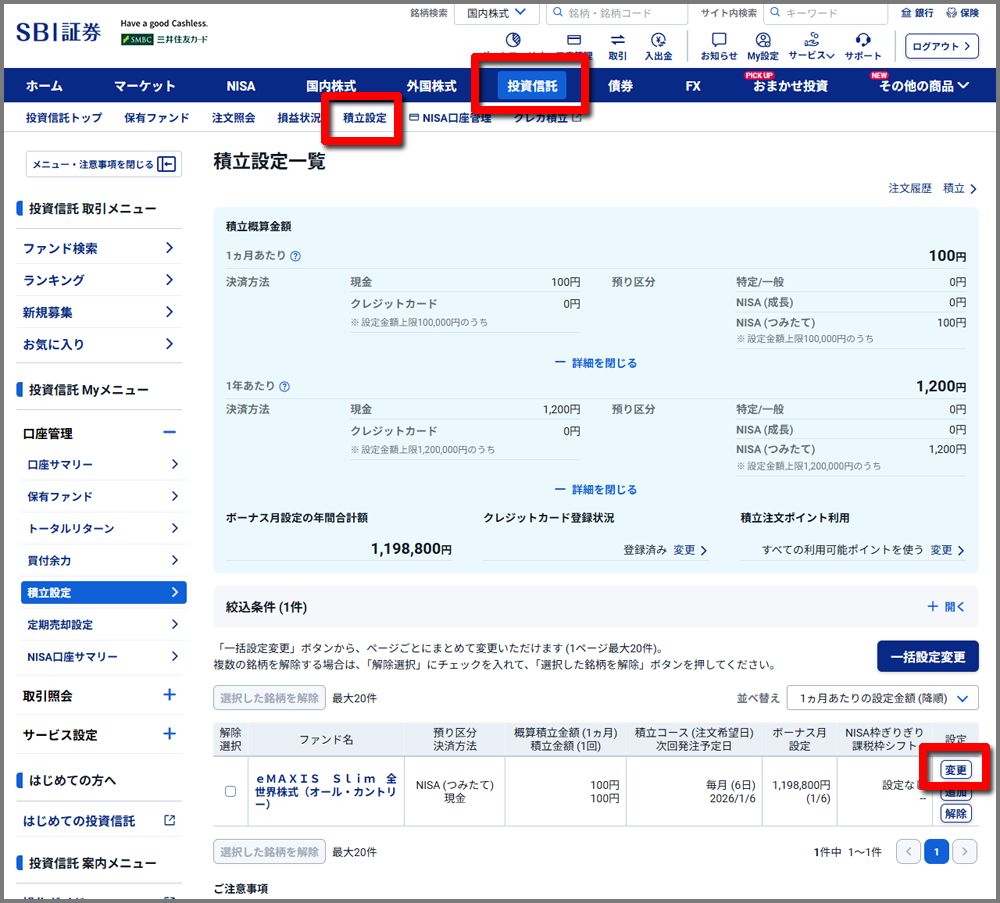Click the サポート headset icon
This screenshot has height=903, width=1000.
coord(863,40)
